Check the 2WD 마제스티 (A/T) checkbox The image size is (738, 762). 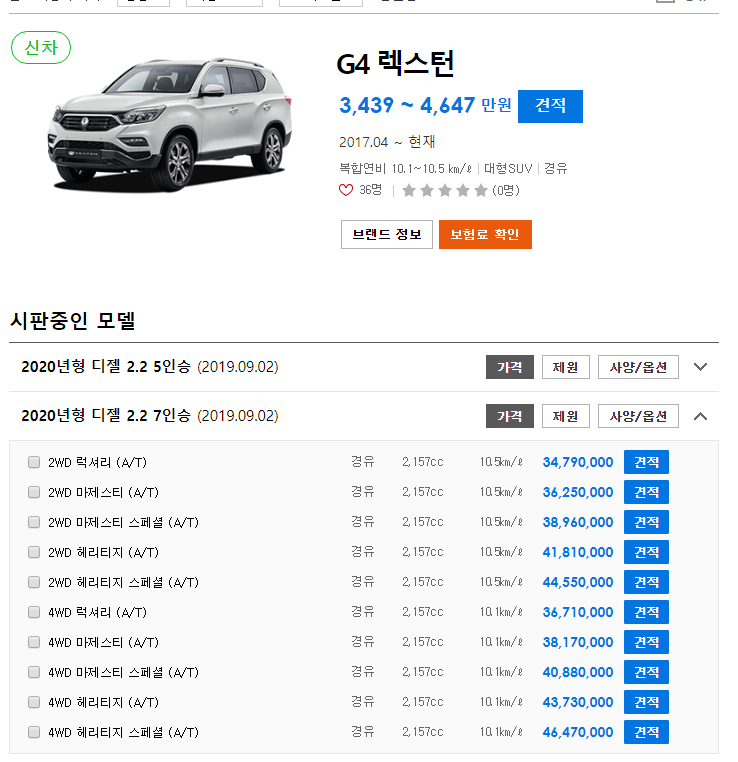tap(34, 492)
